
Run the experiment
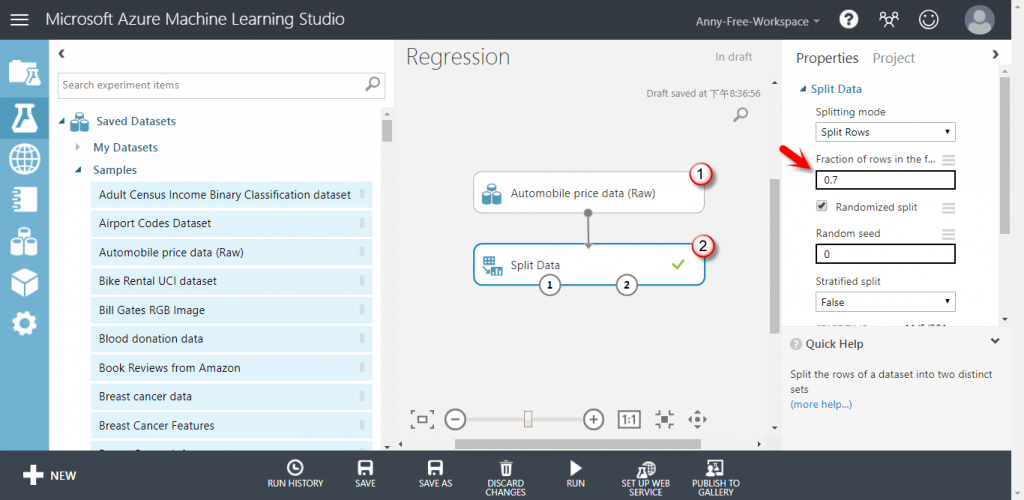coord(575,475)
